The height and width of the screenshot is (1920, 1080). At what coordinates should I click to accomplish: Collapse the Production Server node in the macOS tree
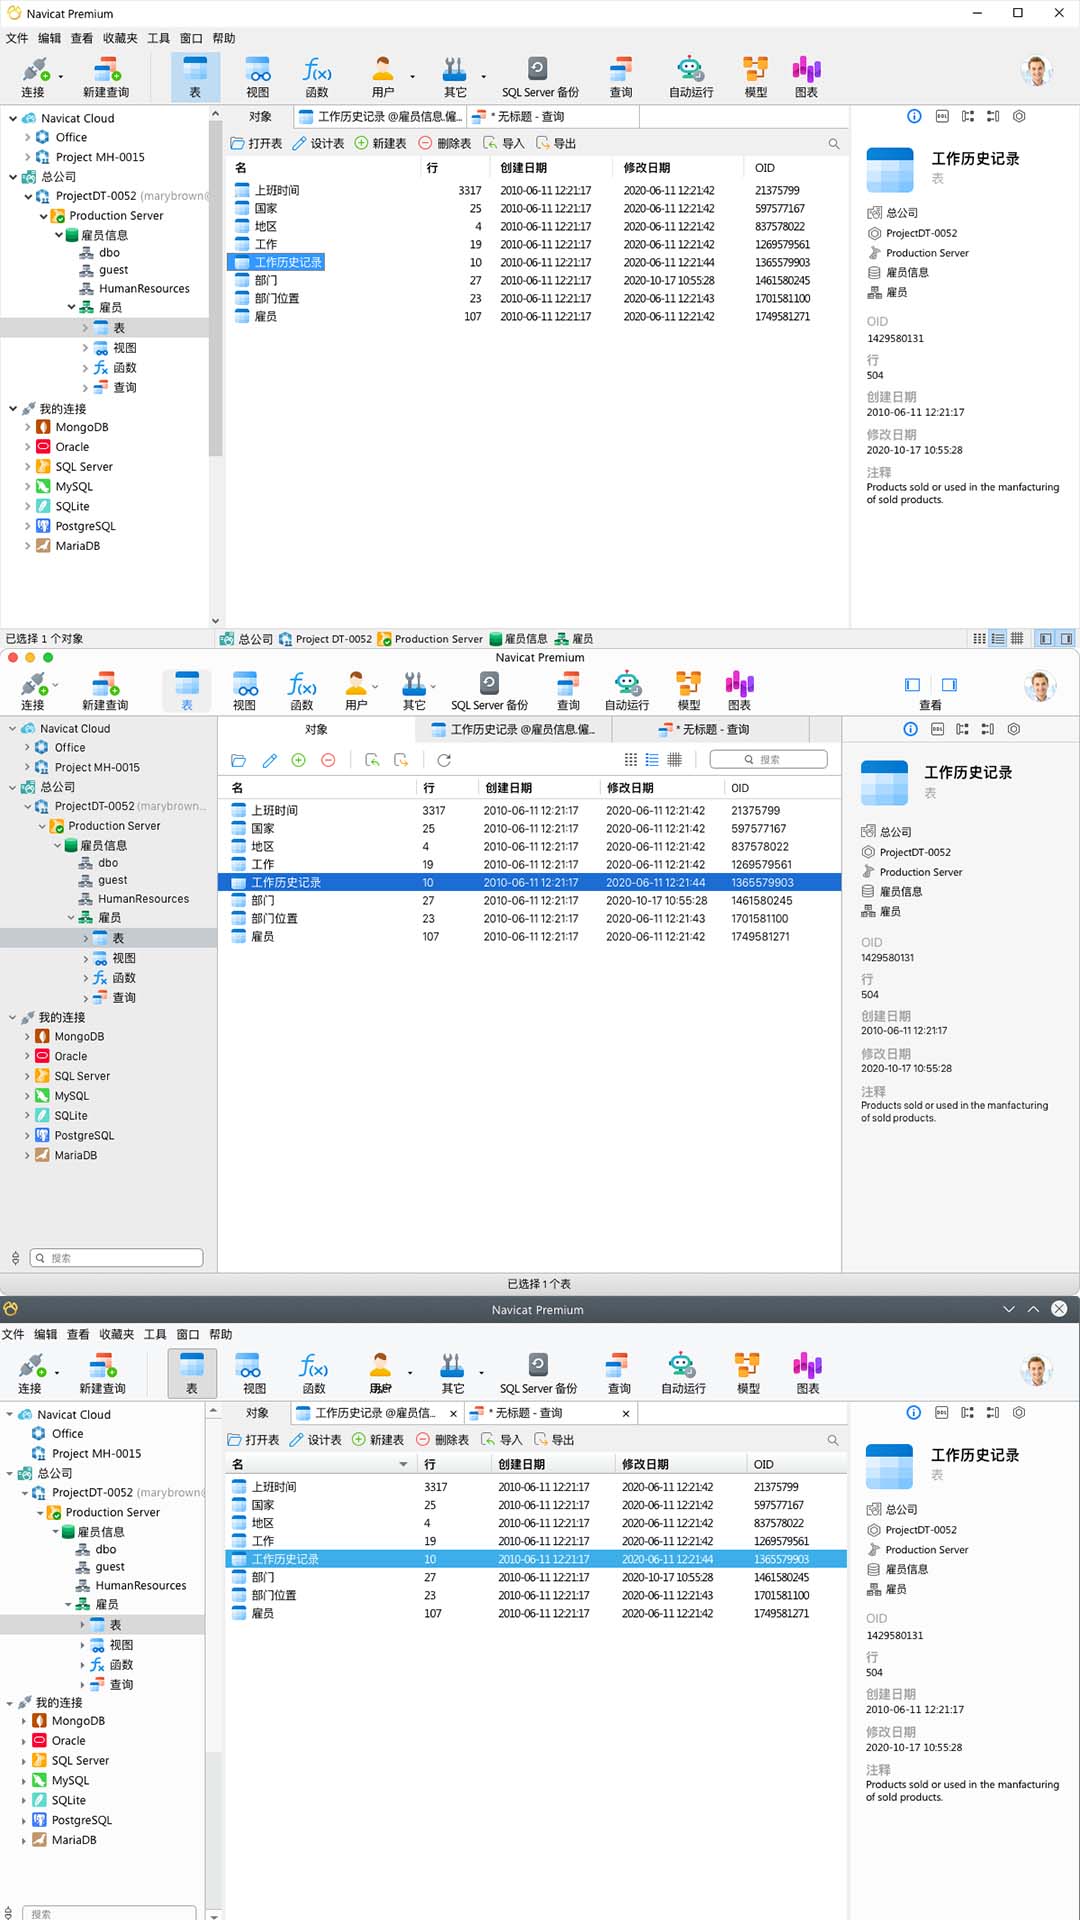[43, 826]
